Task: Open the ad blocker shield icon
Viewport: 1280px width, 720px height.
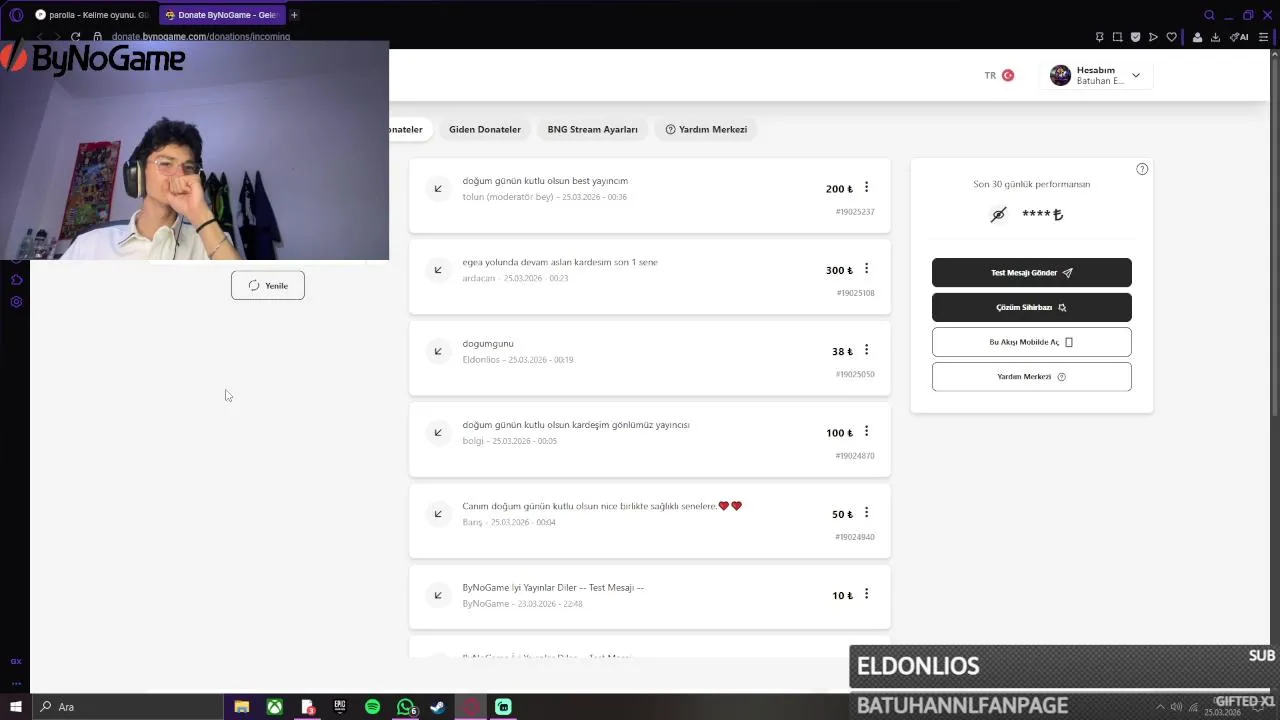Action: 1135,37
